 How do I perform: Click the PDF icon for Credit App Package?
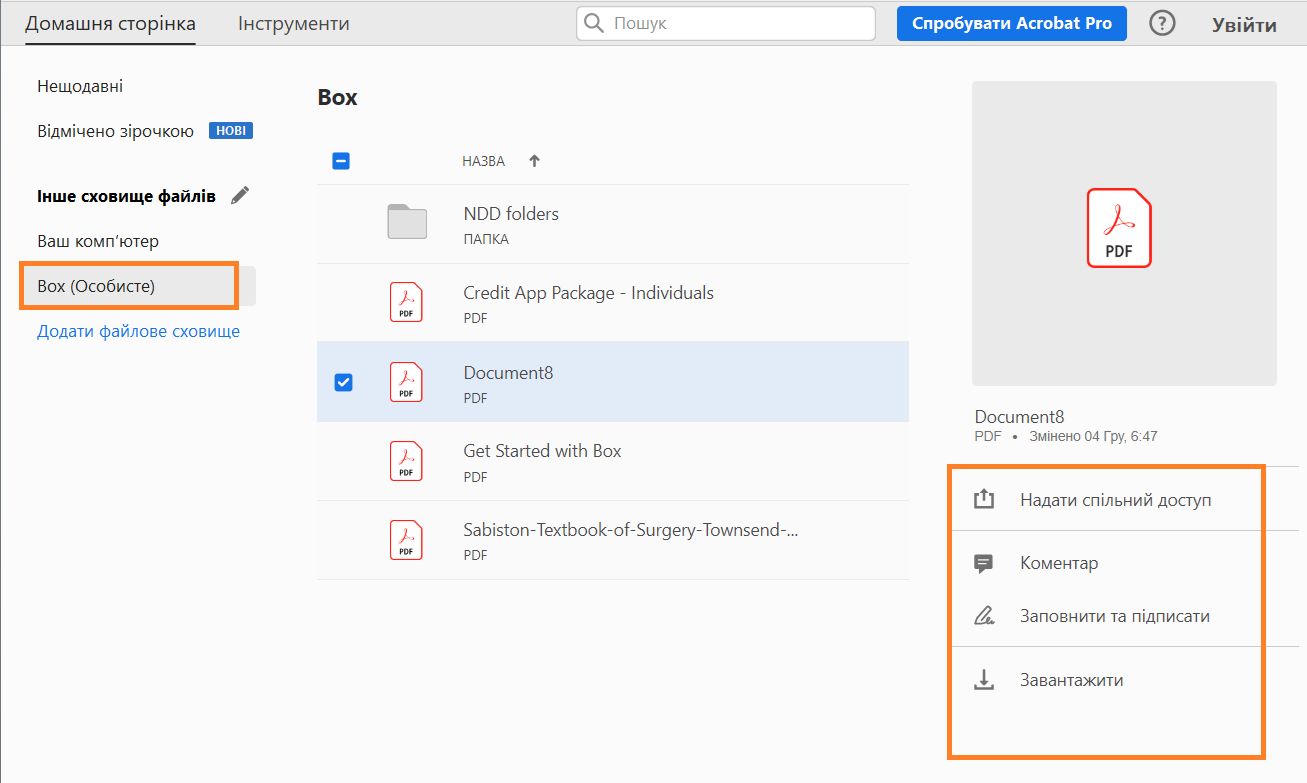pos(406,302)
